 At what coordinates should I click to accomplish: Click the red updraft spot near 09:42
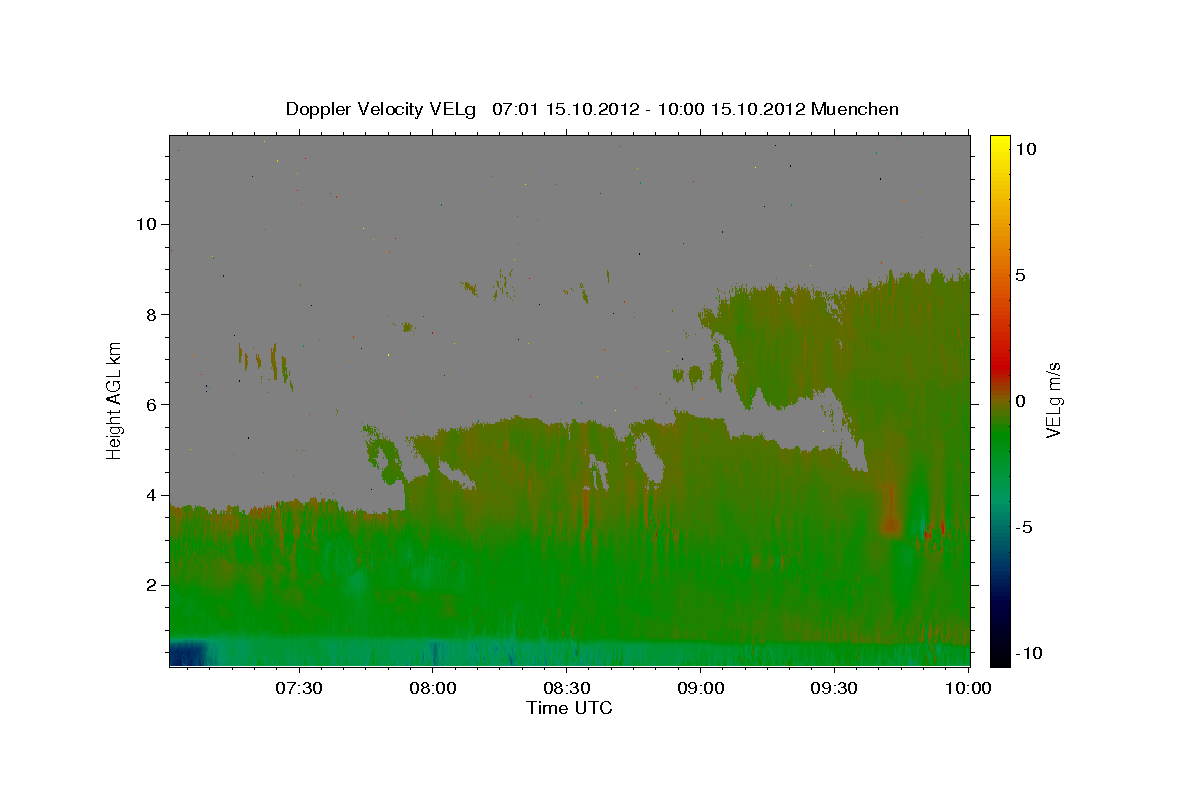(x=891, y=523)
